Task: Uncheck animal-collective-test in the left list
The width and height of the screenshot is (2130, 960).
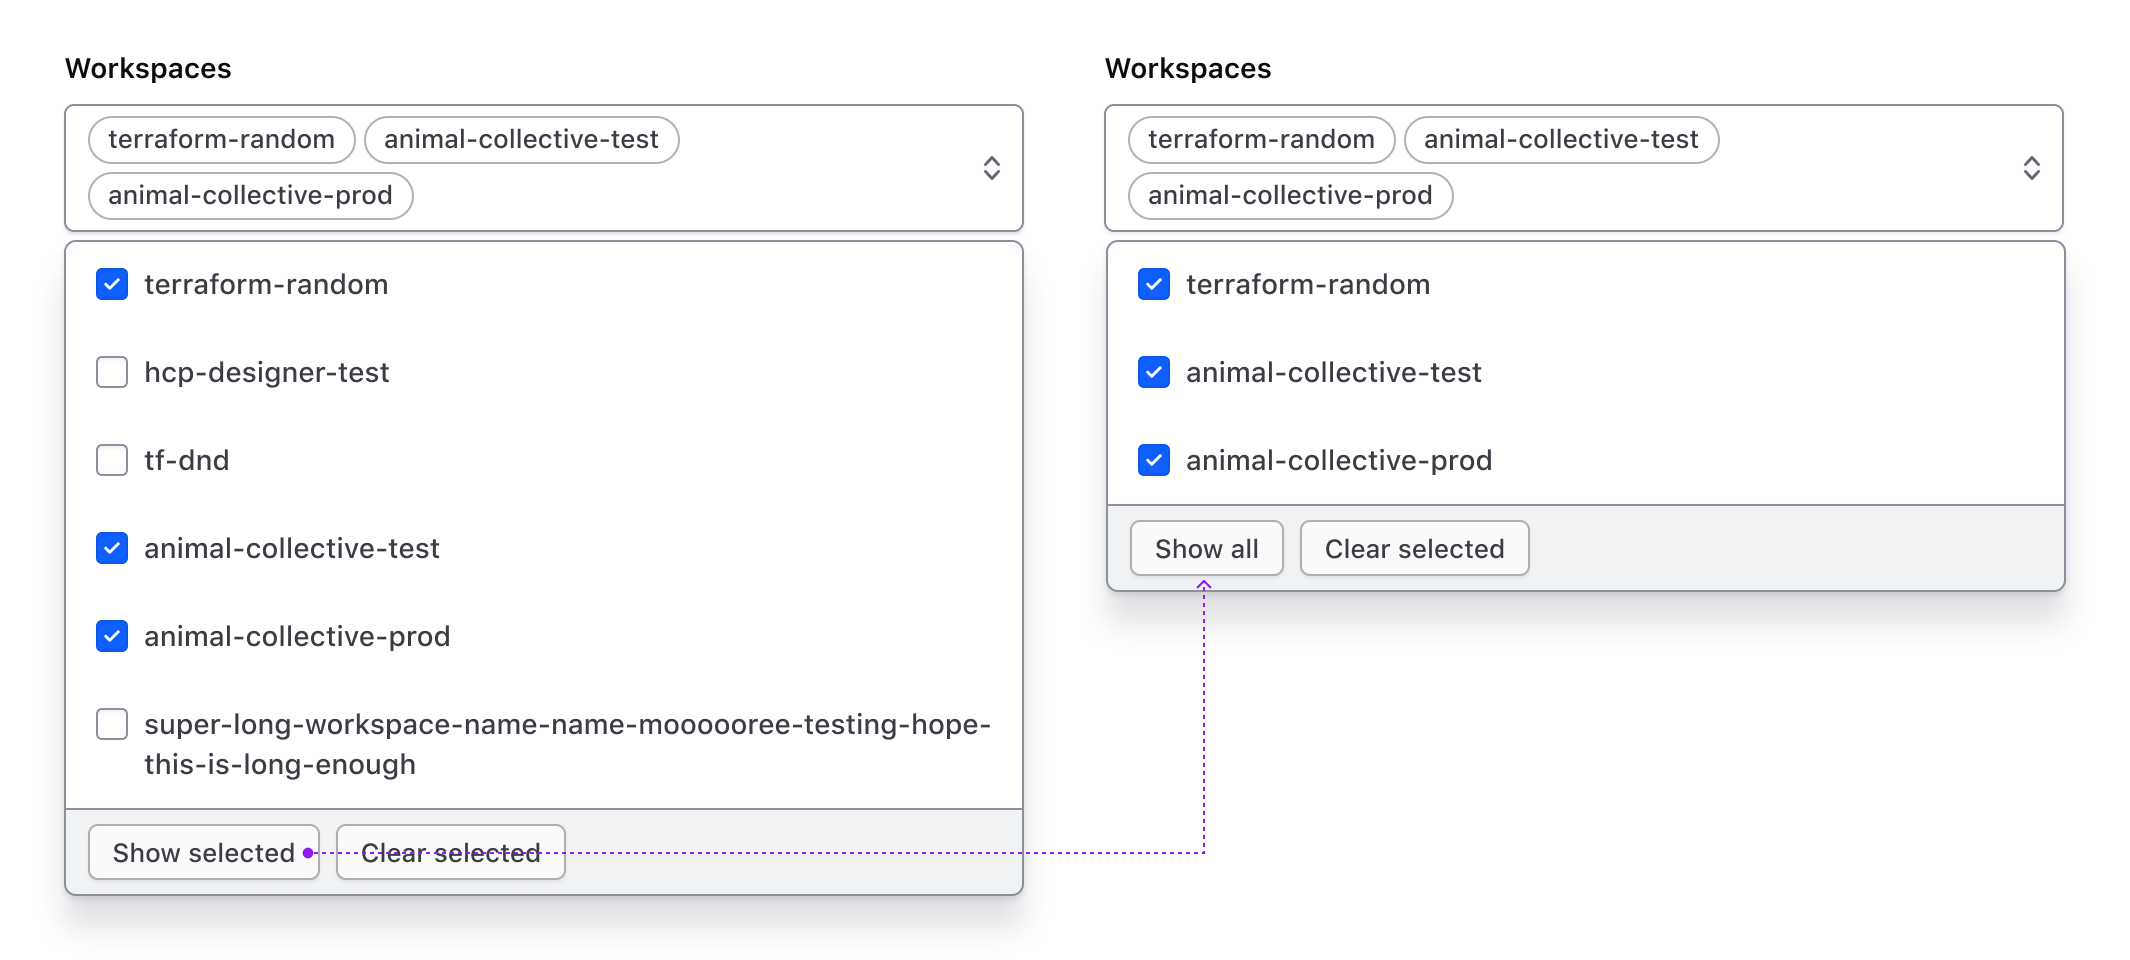Action: pos(111,548)
